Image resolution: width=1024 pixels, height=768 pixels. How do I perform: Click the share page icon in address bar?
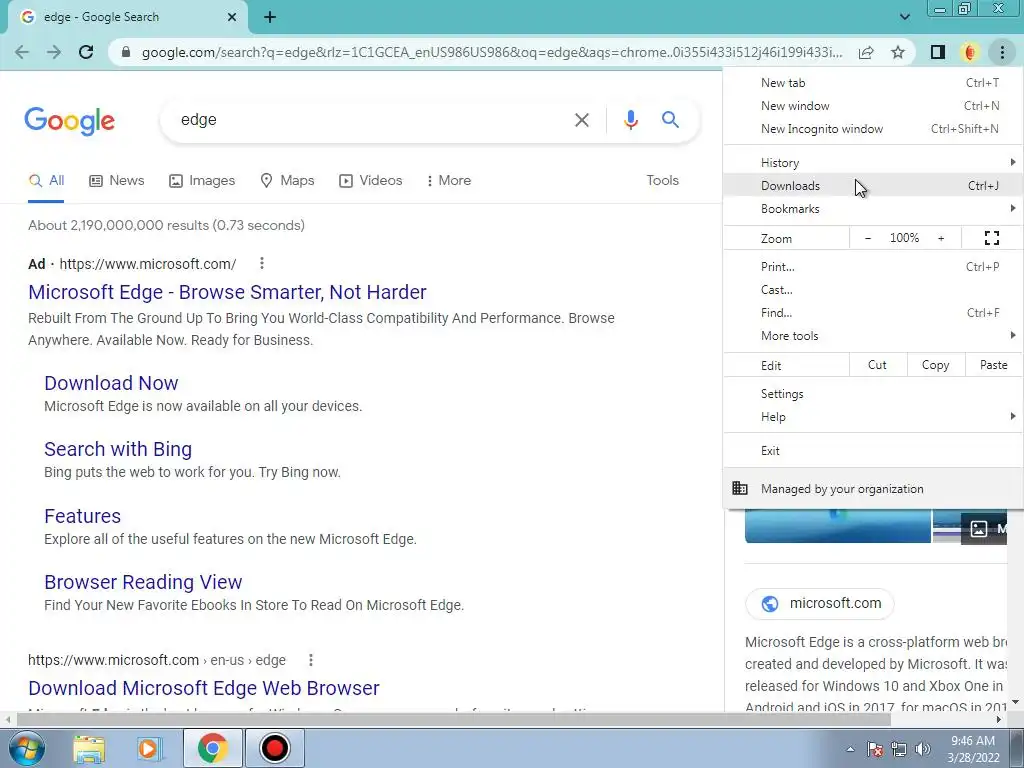(866, 52)
